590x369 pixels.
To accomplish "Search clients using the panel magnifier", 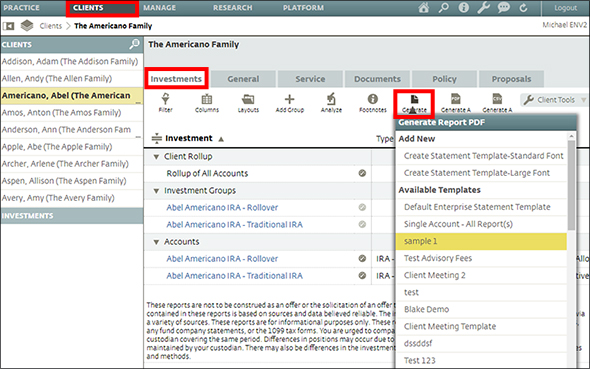I will (134, 44).
